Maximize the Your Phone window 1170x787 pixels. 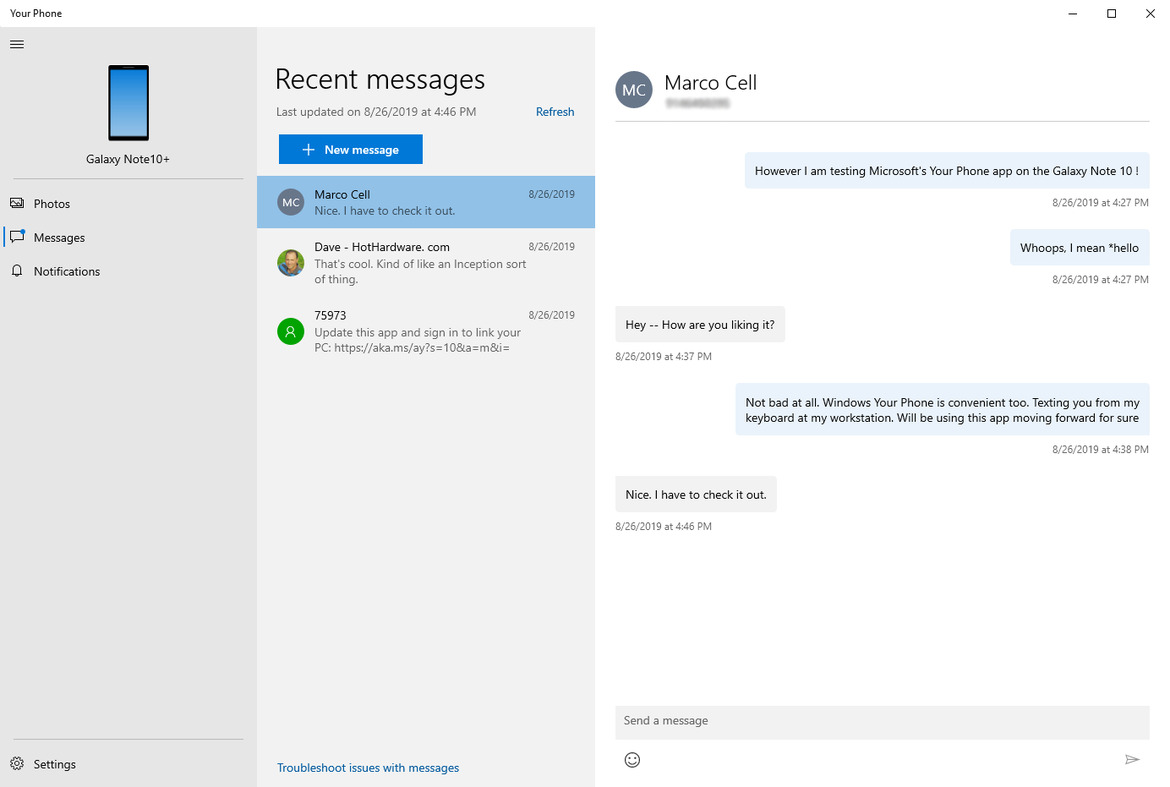1111,13
